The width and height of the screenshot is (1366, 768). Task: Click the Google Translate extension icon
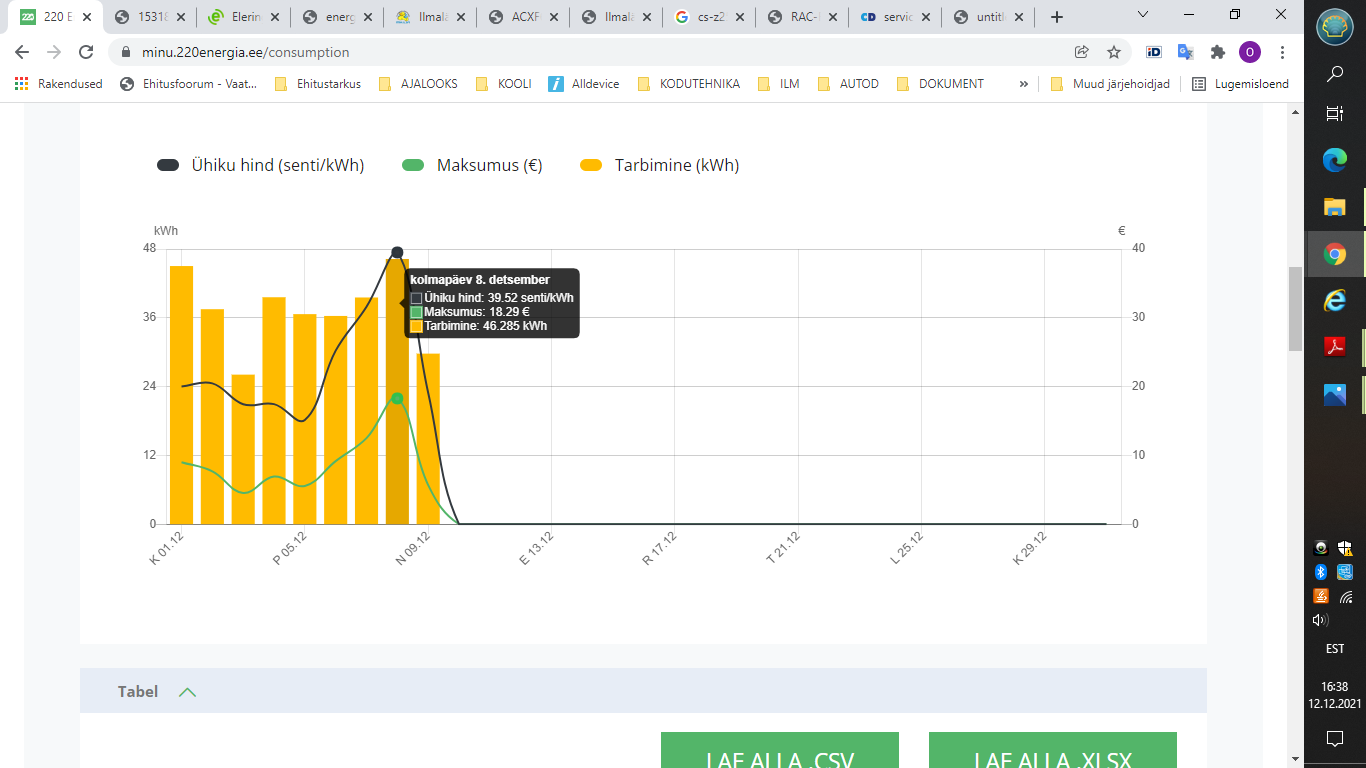point(1185,52)
